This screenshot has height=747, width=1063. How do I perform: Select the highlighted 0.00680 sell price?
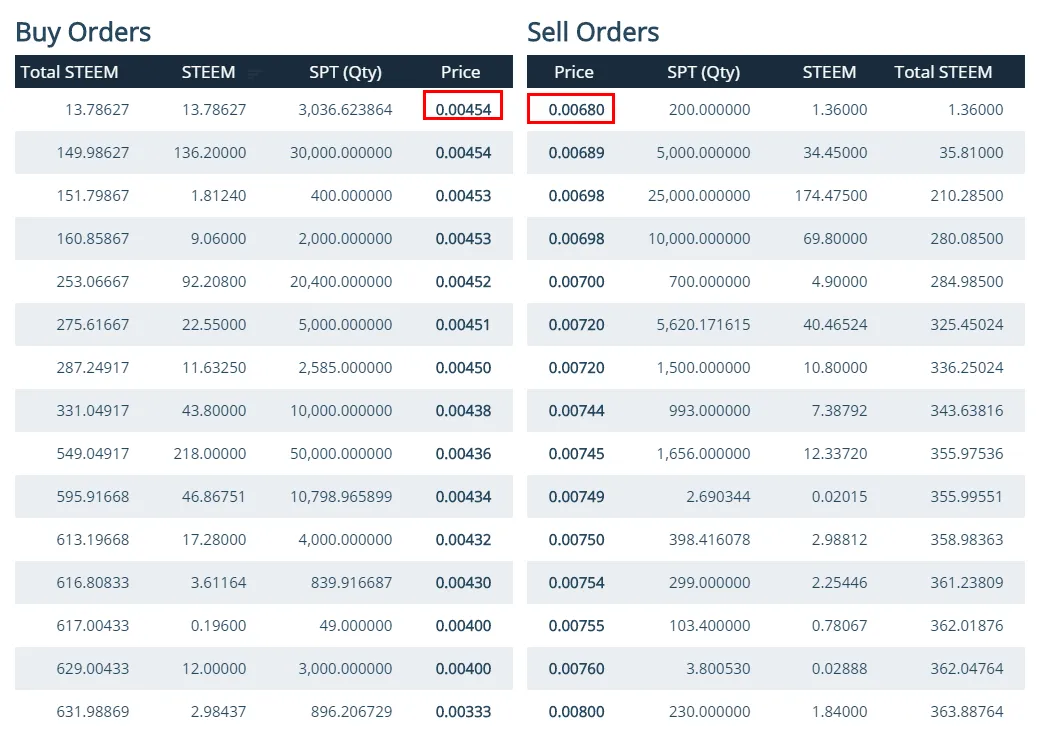coord(577,109)
